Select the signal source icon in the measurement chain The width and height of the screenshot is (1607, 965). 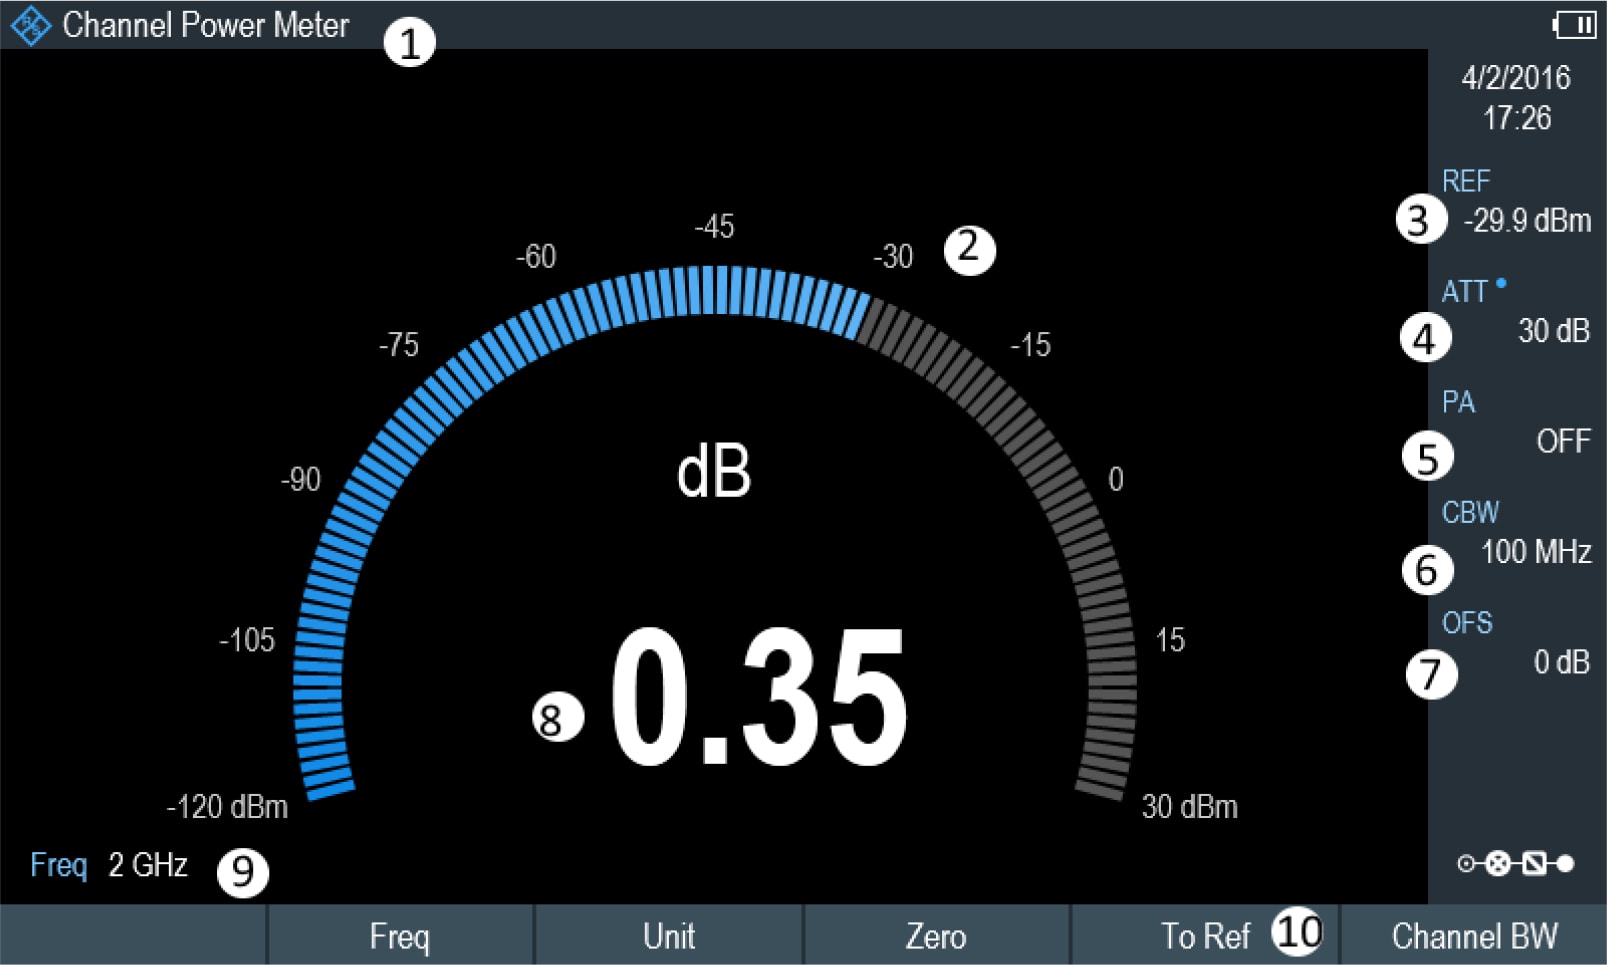[x=1465, y=863]
